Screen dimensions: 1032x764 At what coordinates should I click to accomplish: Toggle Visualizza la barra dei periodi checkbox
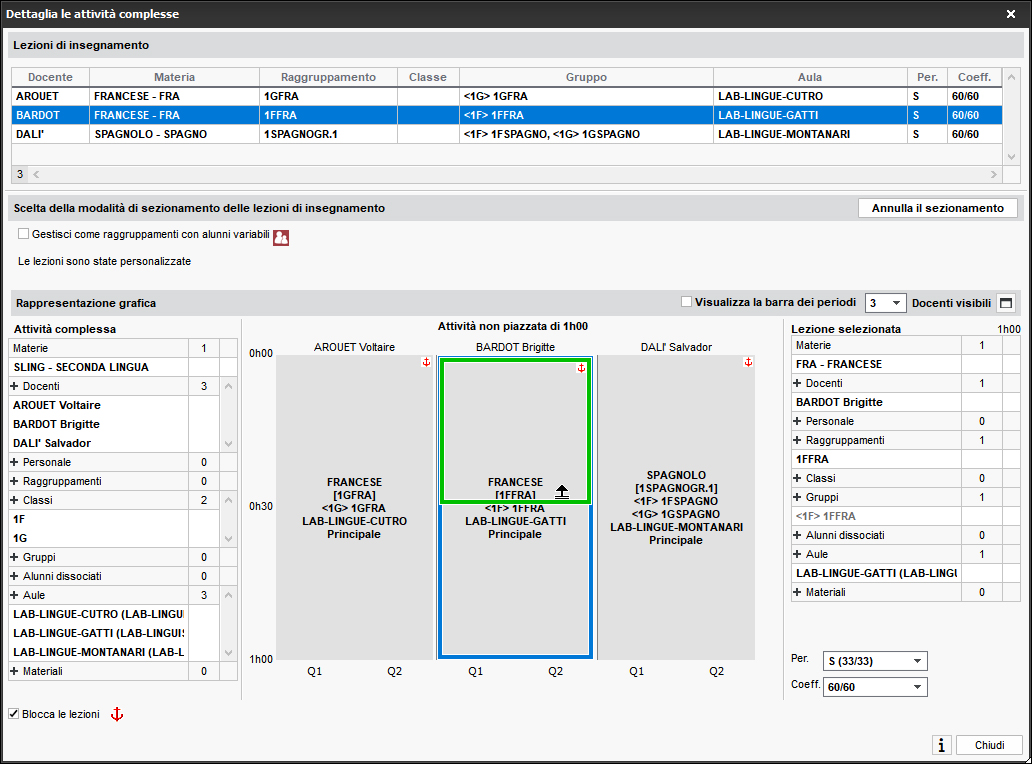[686, 302]
